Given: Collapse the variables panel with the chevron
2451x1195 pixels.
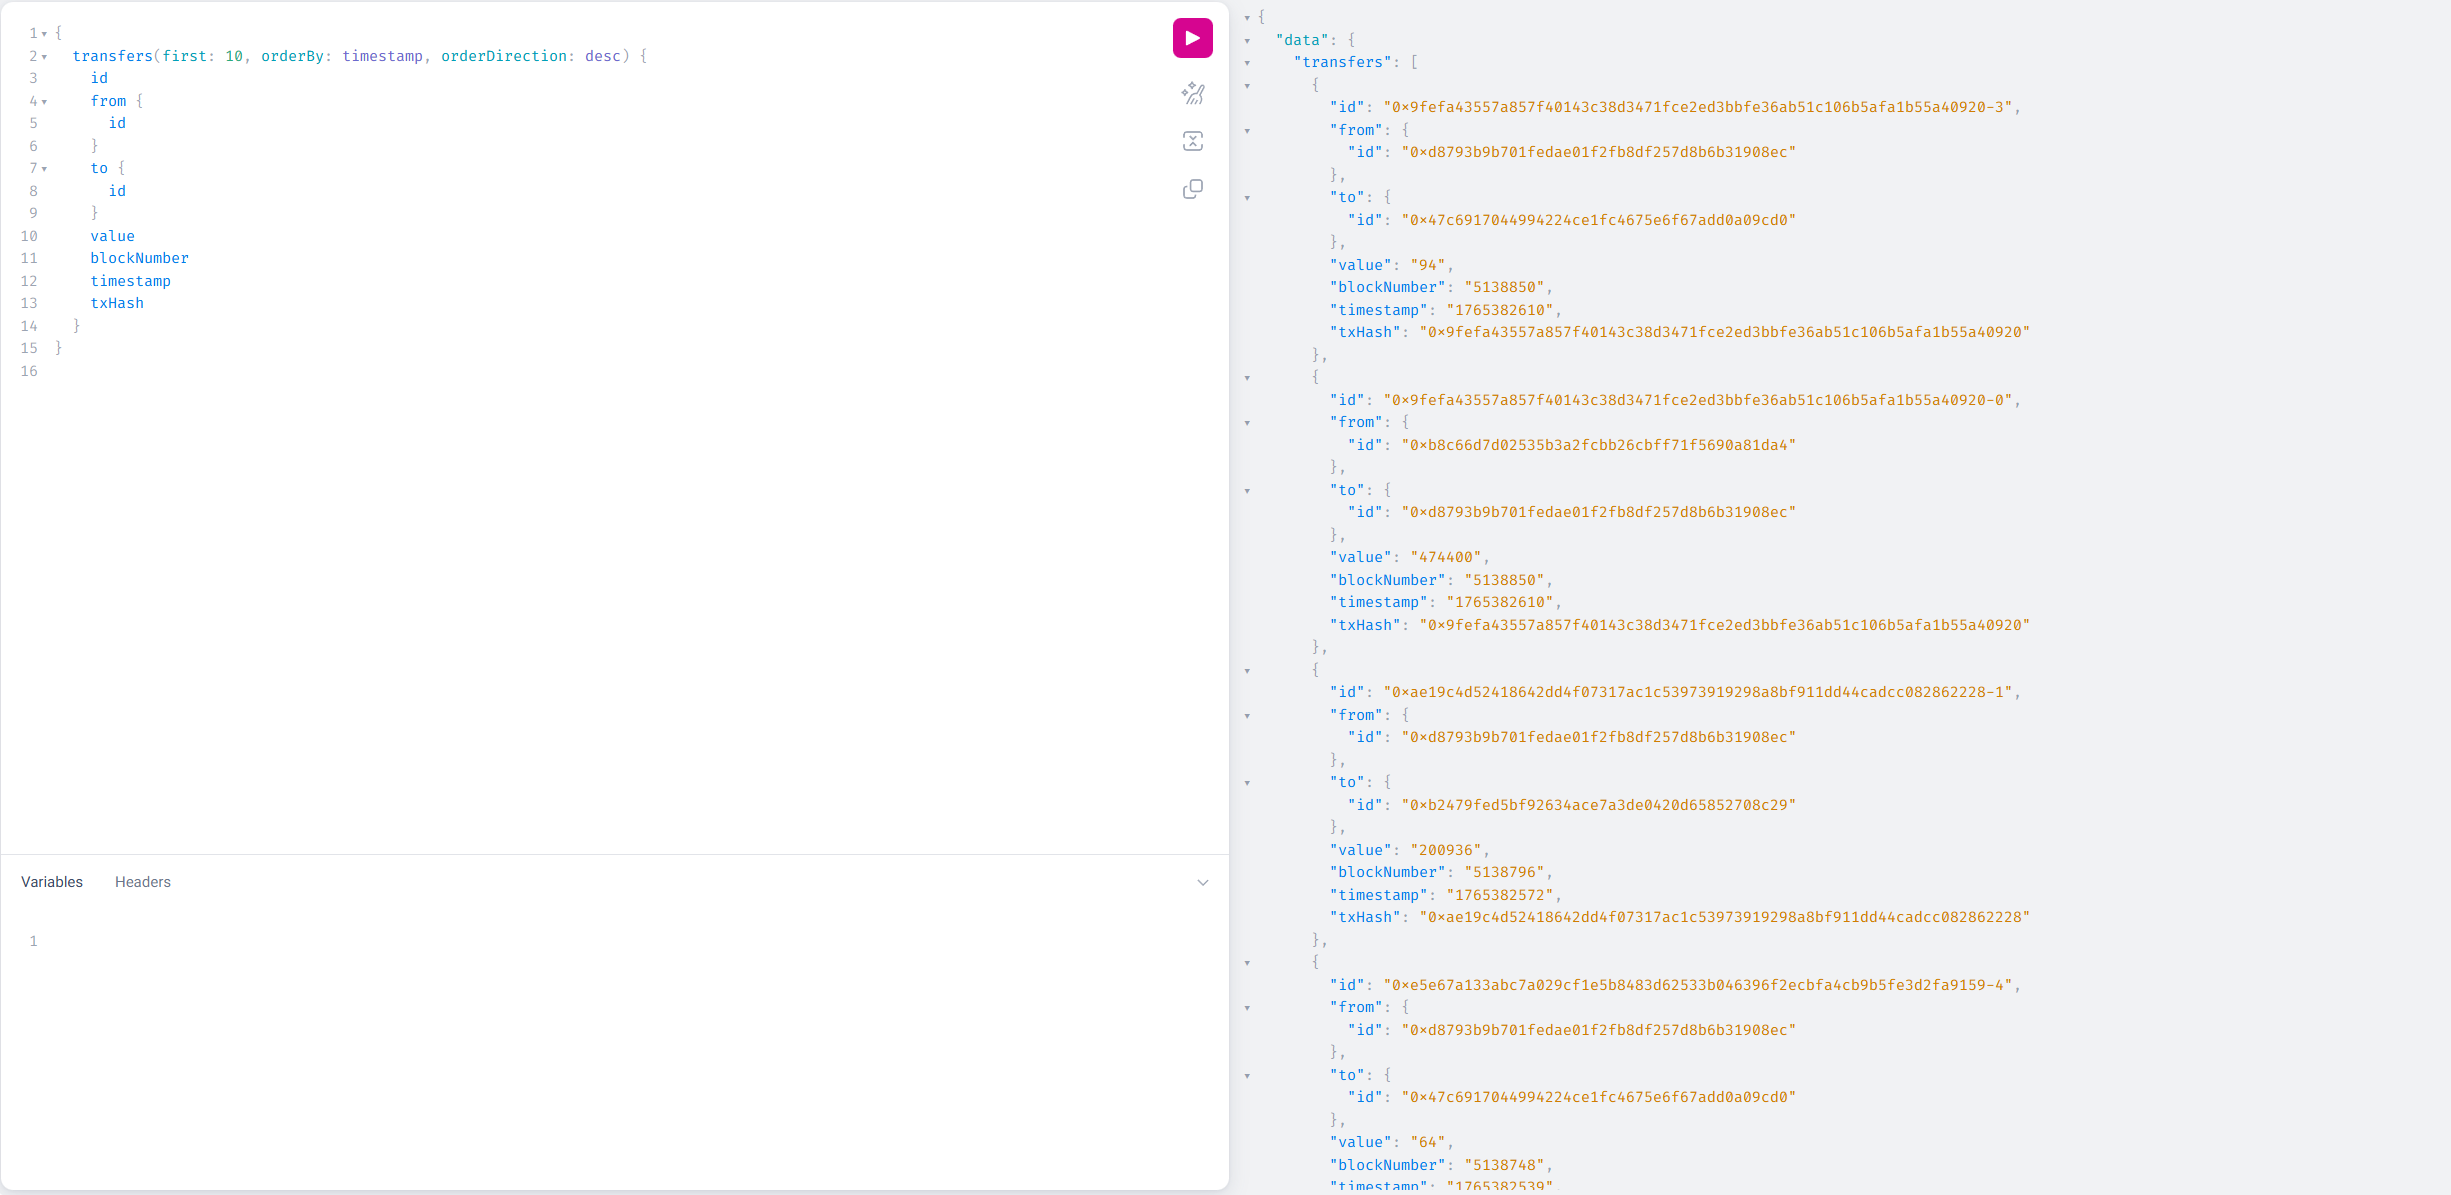Looking at the screenshot, I should [x=1203, y=882].
